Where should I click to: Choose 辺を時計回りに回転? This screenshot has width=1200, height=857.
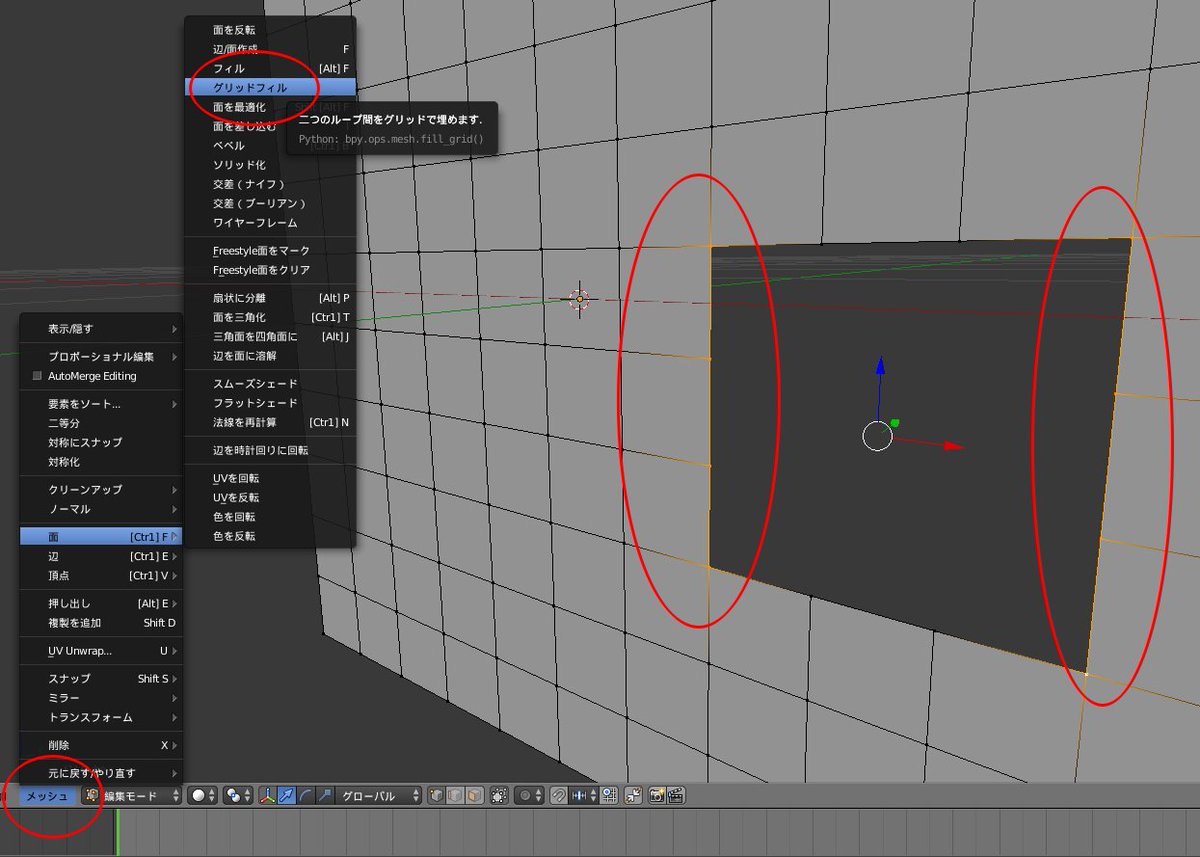pos(270,450)
